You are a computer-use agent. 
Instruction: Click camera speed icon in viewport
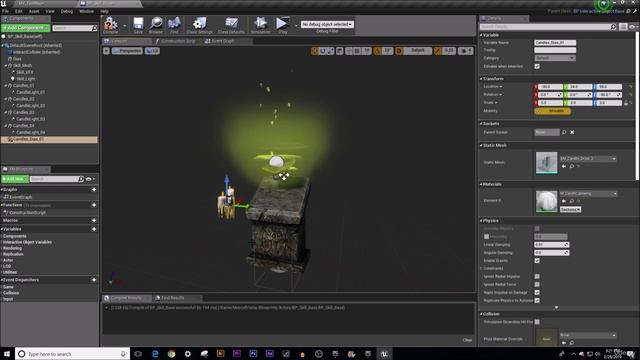pyautogui.click(x=465, y=51)
